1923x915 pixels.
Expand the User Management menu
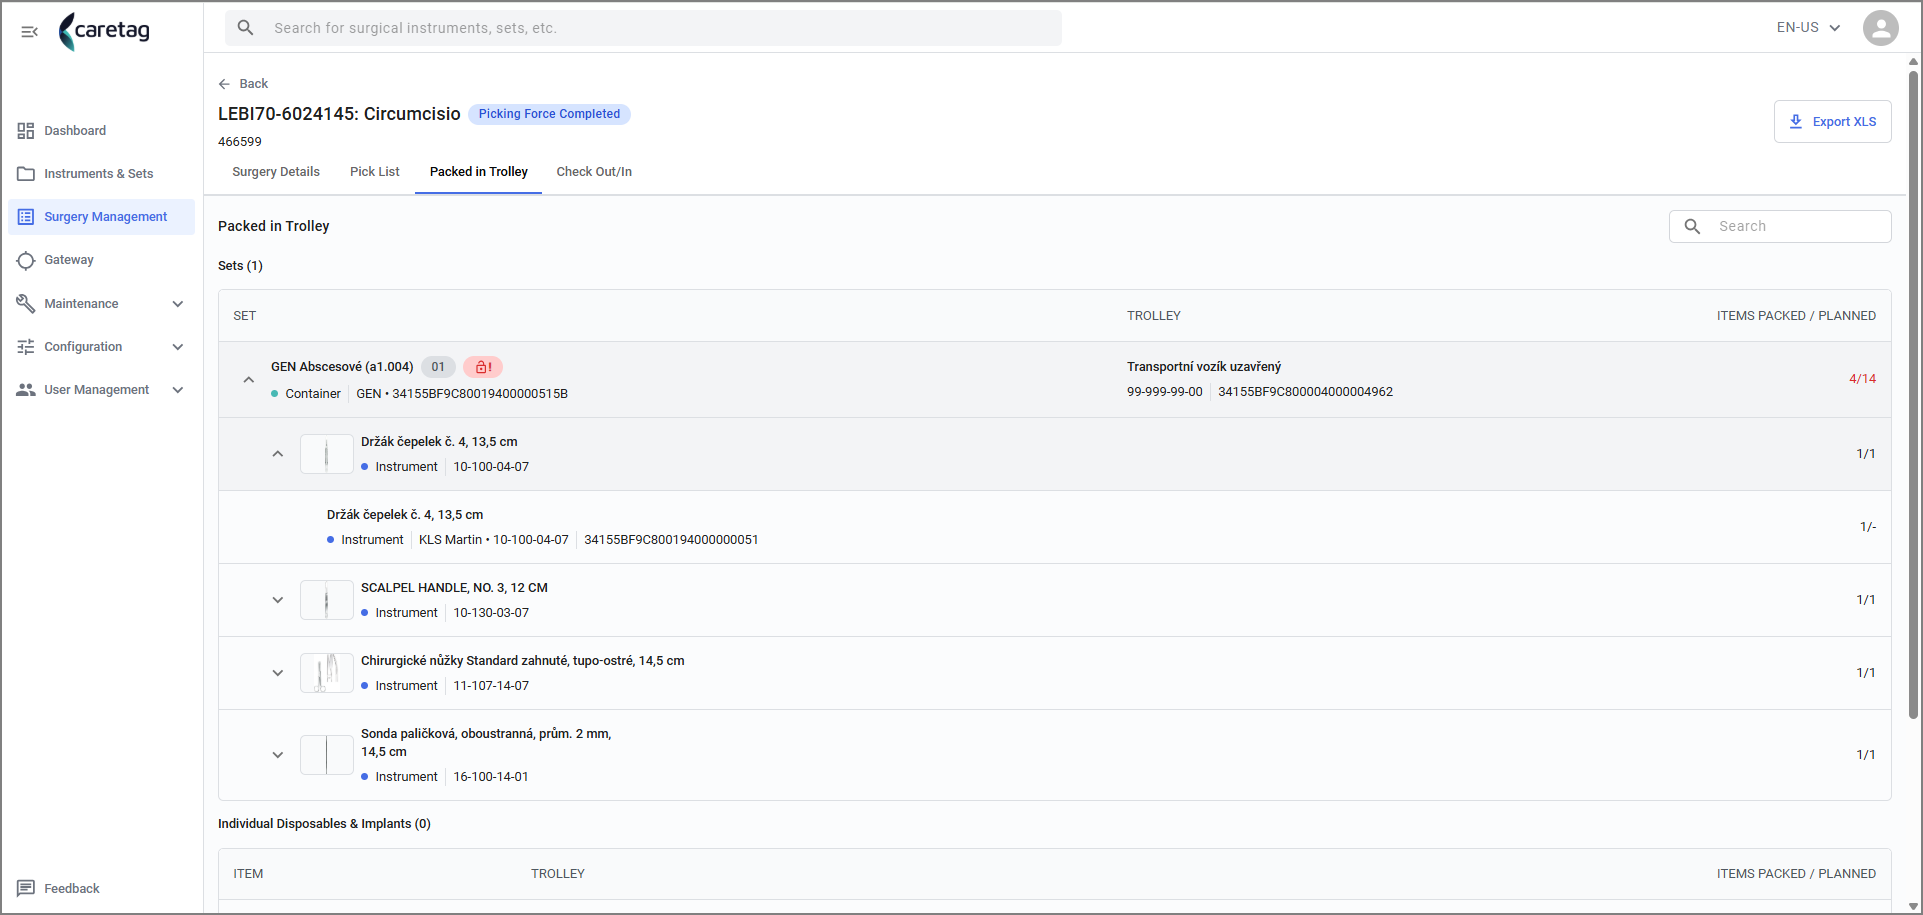(101, 390)
